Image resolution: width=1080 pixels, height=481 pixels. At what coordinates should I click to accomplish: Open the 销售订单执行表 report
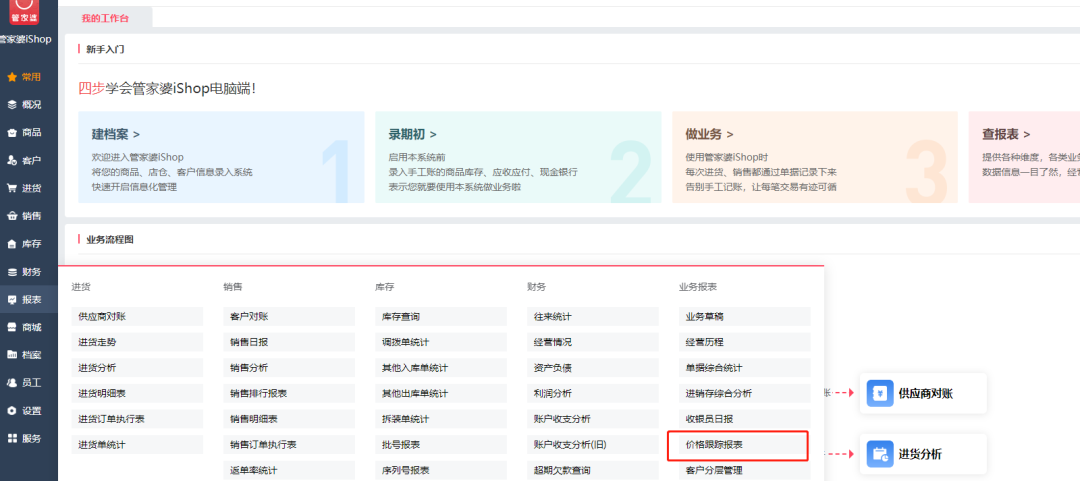click(x=289, y=444)
